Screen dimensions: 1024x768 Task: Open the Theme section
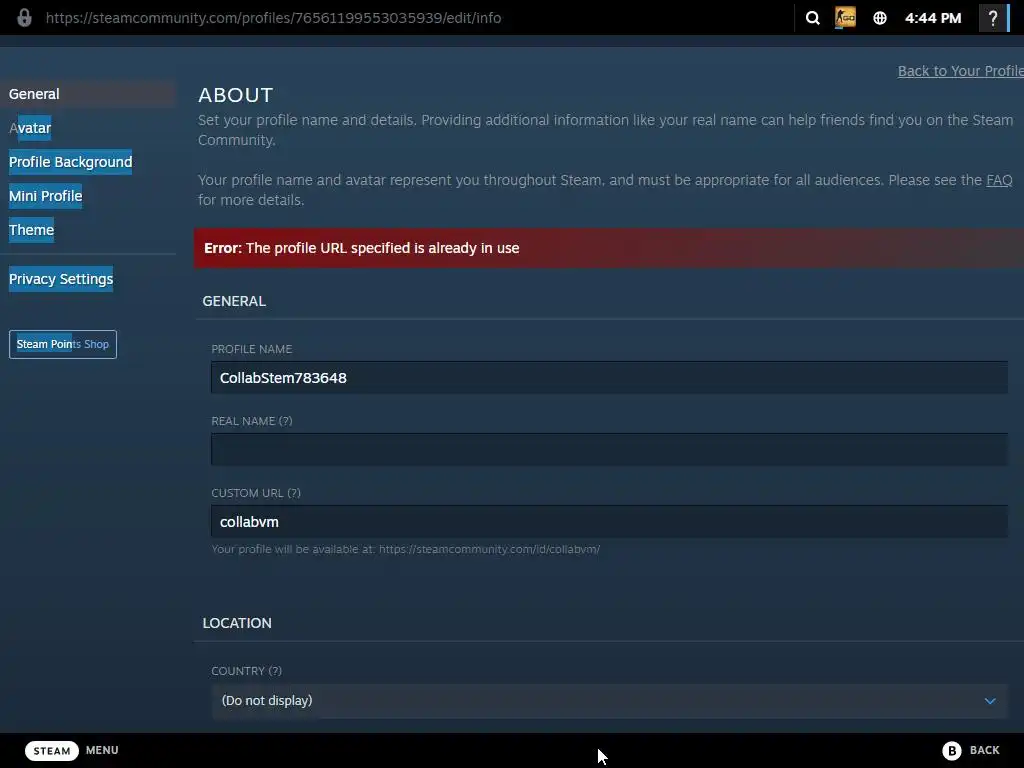pos(31,230)
